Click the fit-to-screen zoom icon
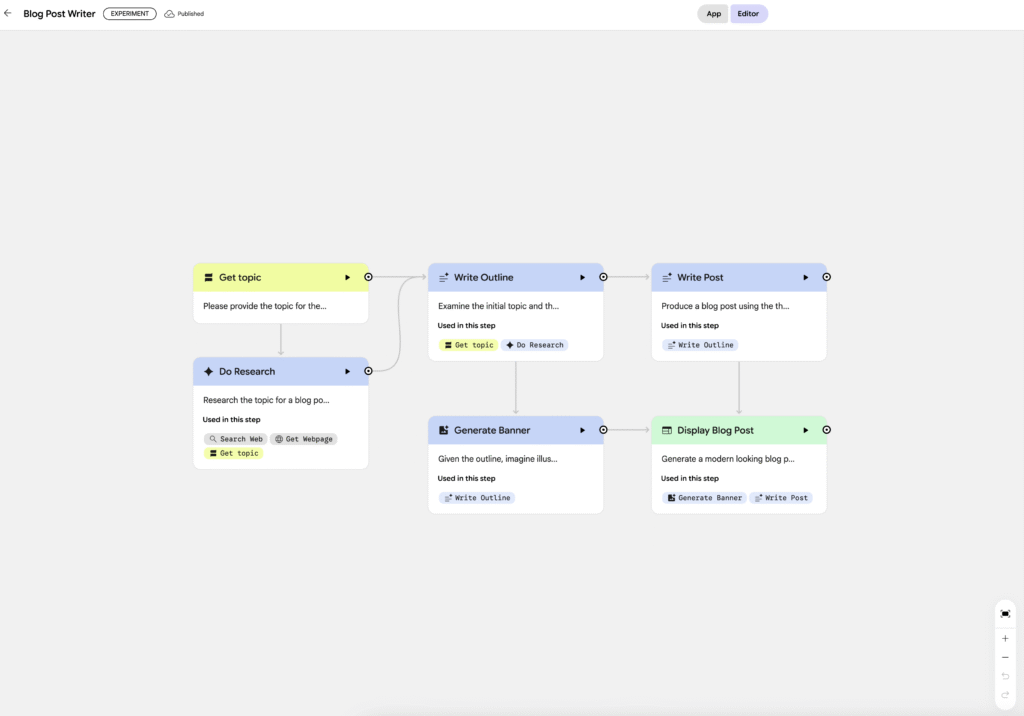 [x=1005, y=613]
